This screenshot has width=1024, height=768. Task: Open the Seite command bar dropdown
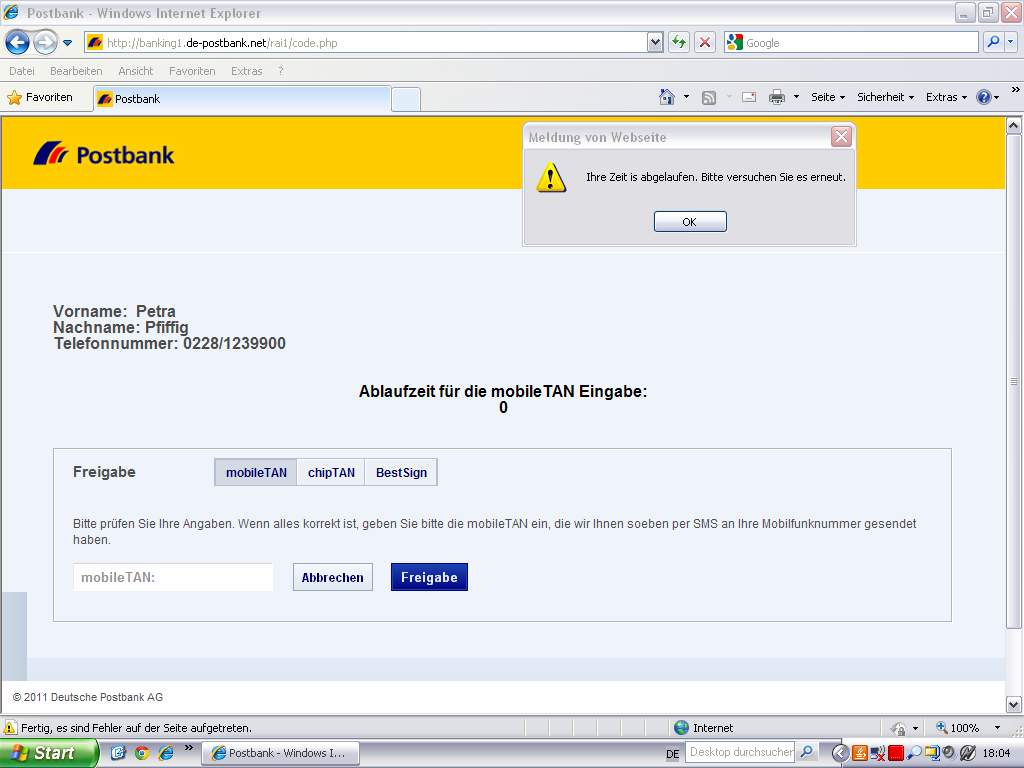point(827,97)
